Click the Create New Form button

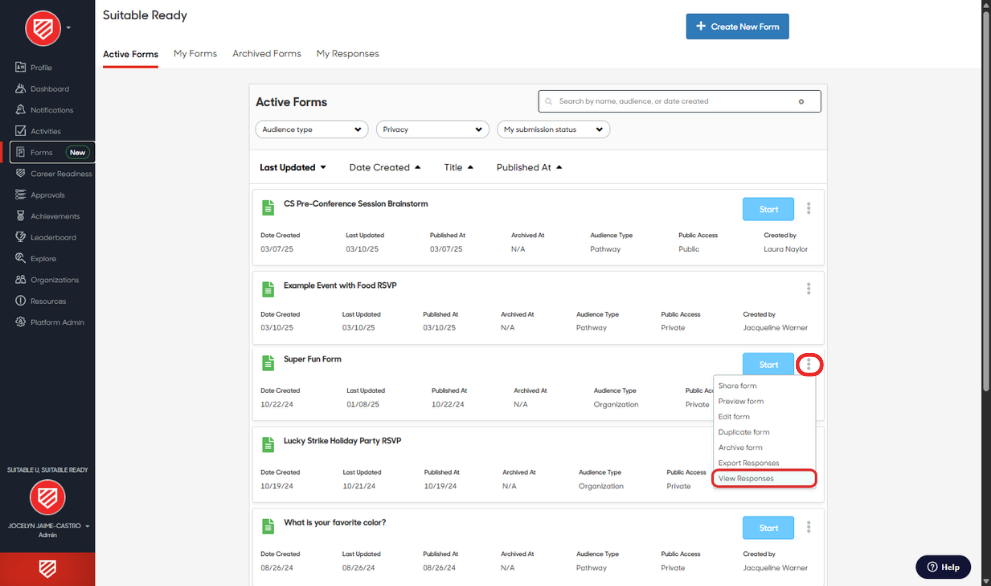[x=737, y=27]
